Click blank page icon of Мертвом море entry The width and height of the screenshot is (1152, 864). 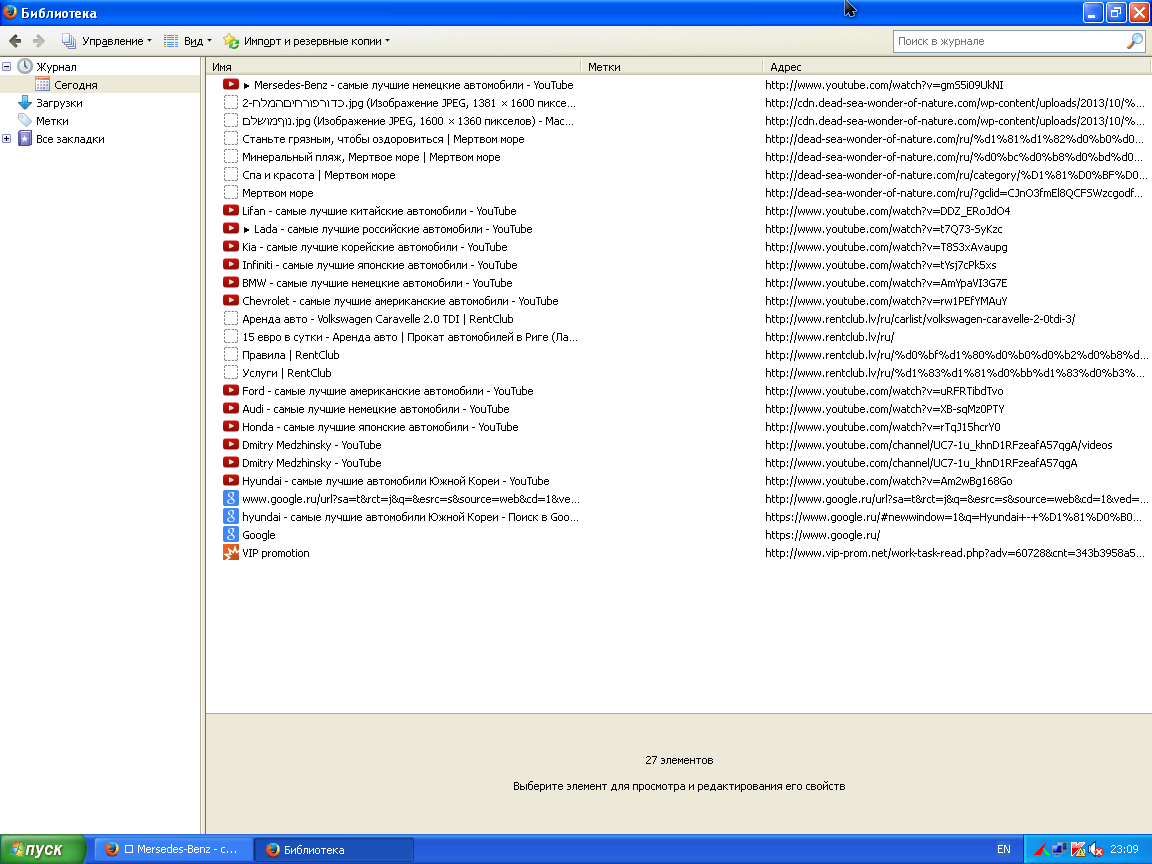(231, 192)
